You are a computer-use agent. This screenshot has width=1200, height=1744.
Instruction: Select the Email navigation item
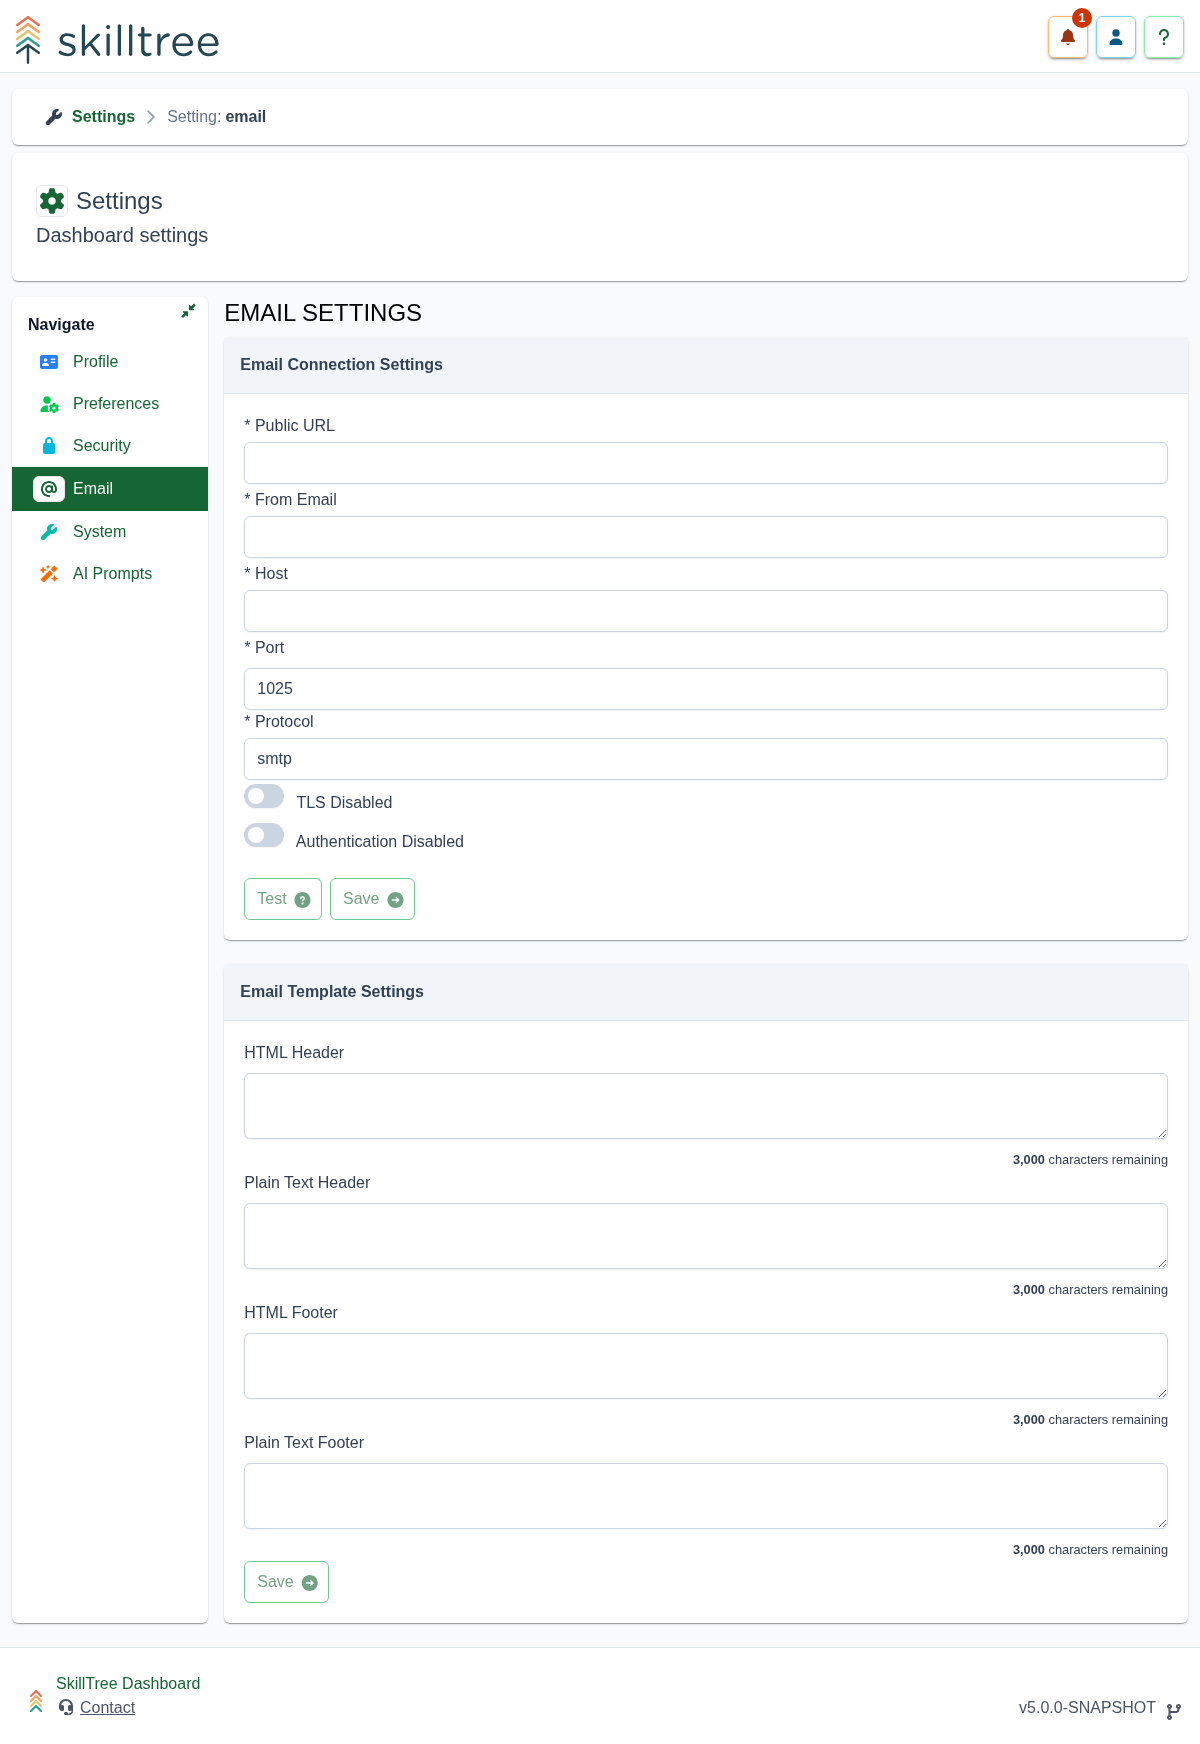click(110, 489)
